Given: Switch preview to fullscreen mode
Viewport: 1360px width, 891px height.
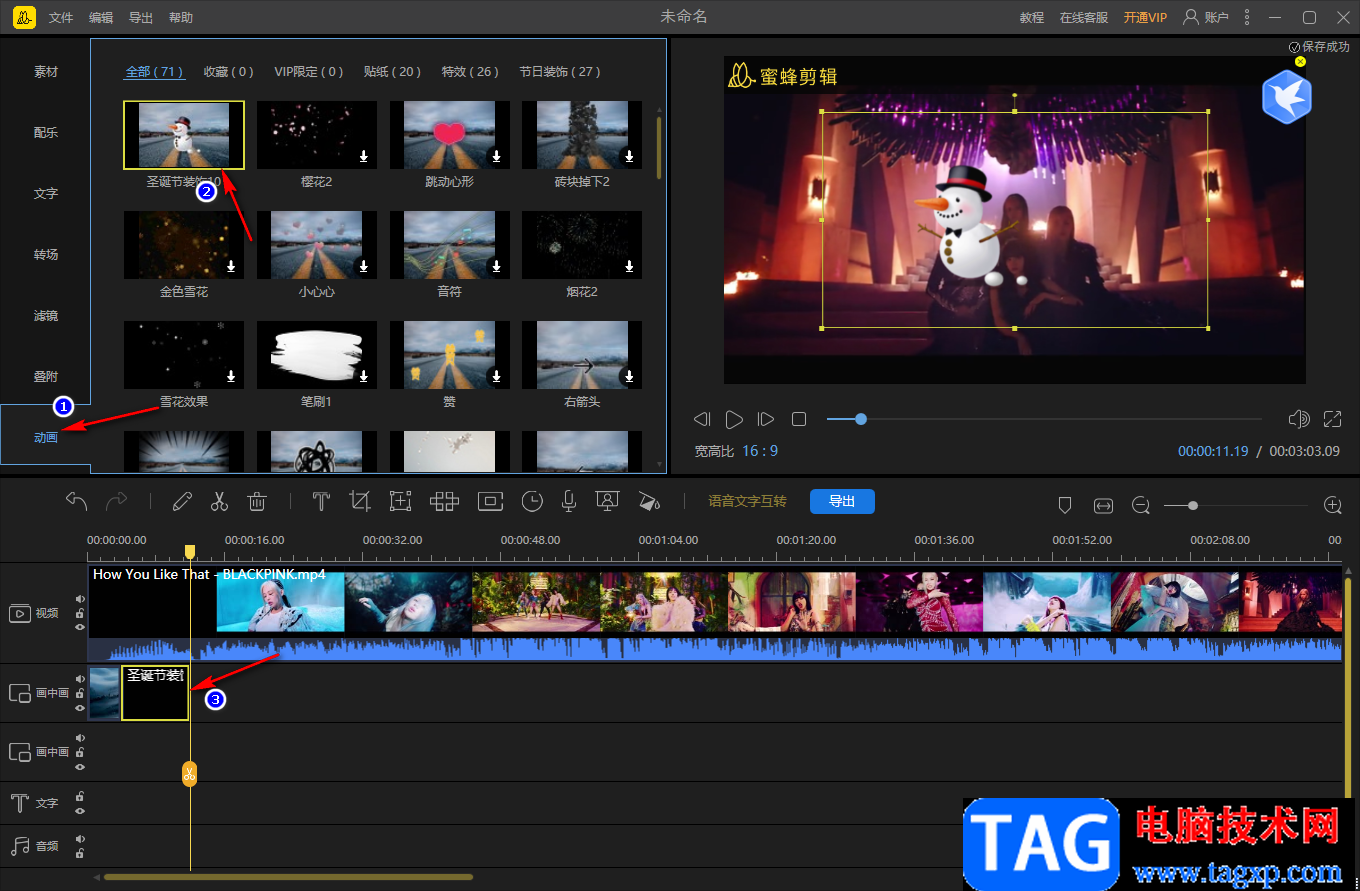Looking at the screenshot, I should (1333, 419).
